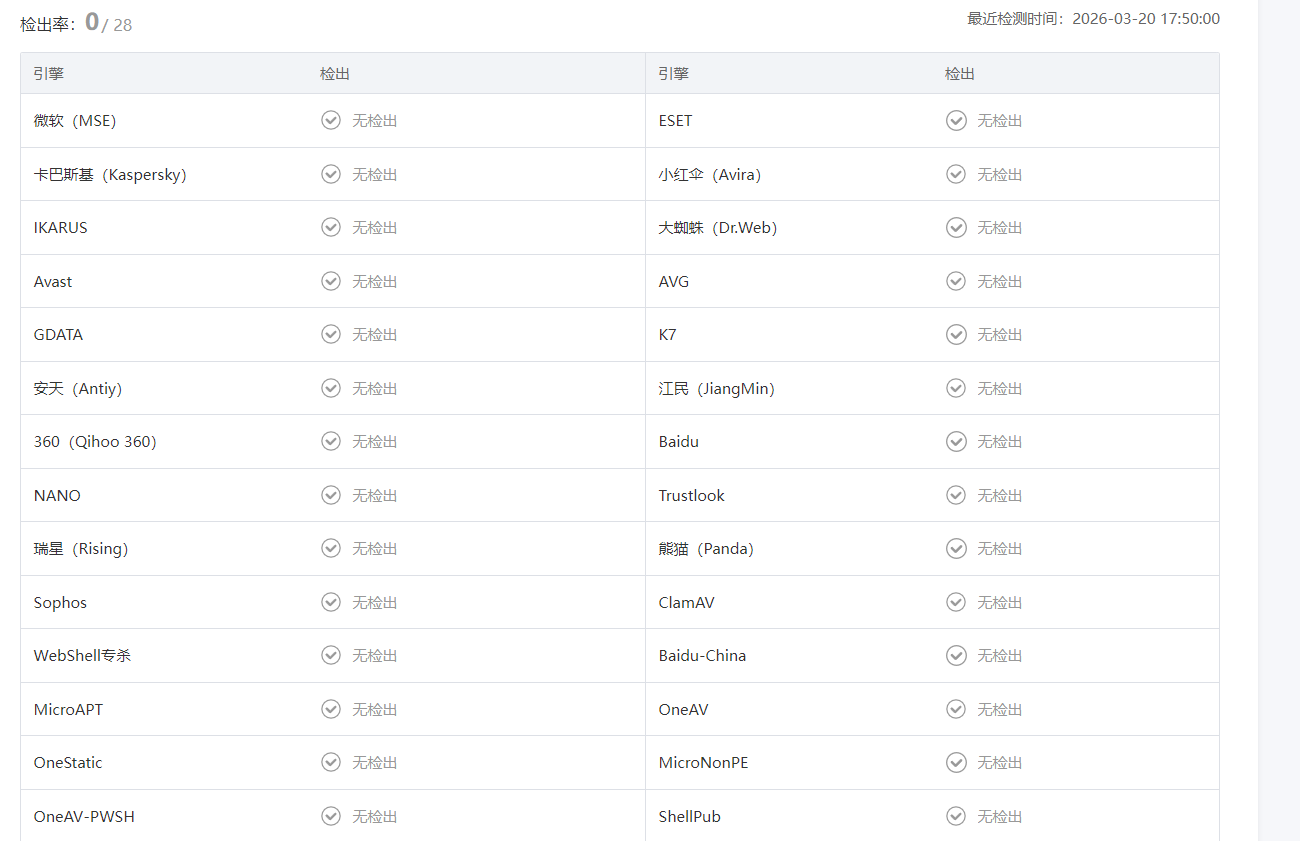Click the check icon in the 微软 (MSE) row
This screenshot has height=841, width=1300.
[x=331, y=120]
